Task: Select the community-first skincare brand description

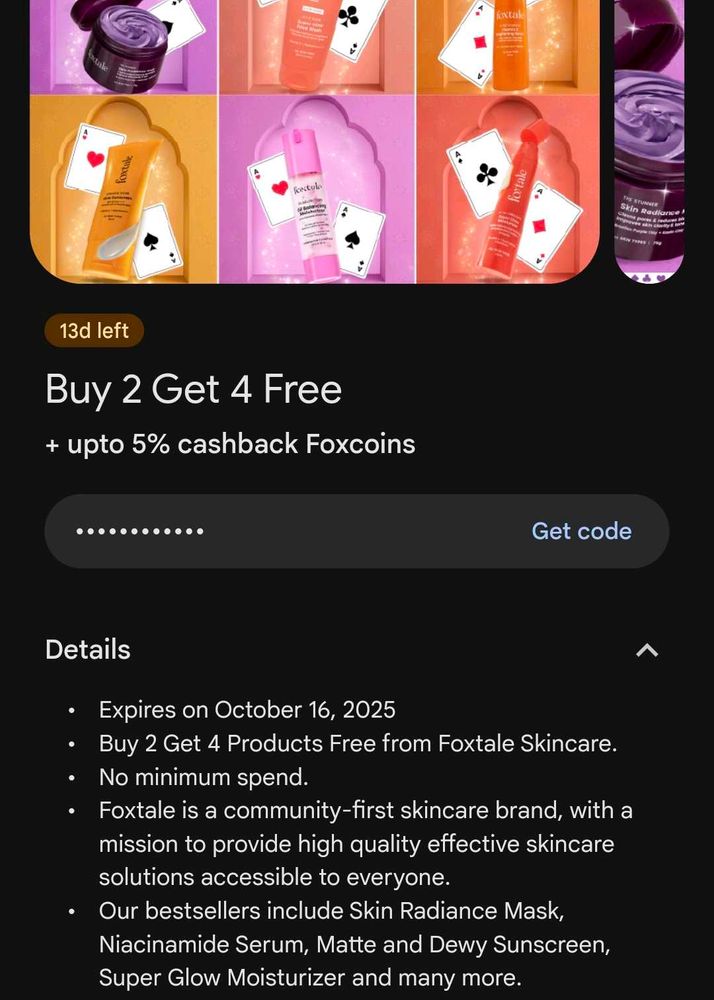Action: click(365, 844)
